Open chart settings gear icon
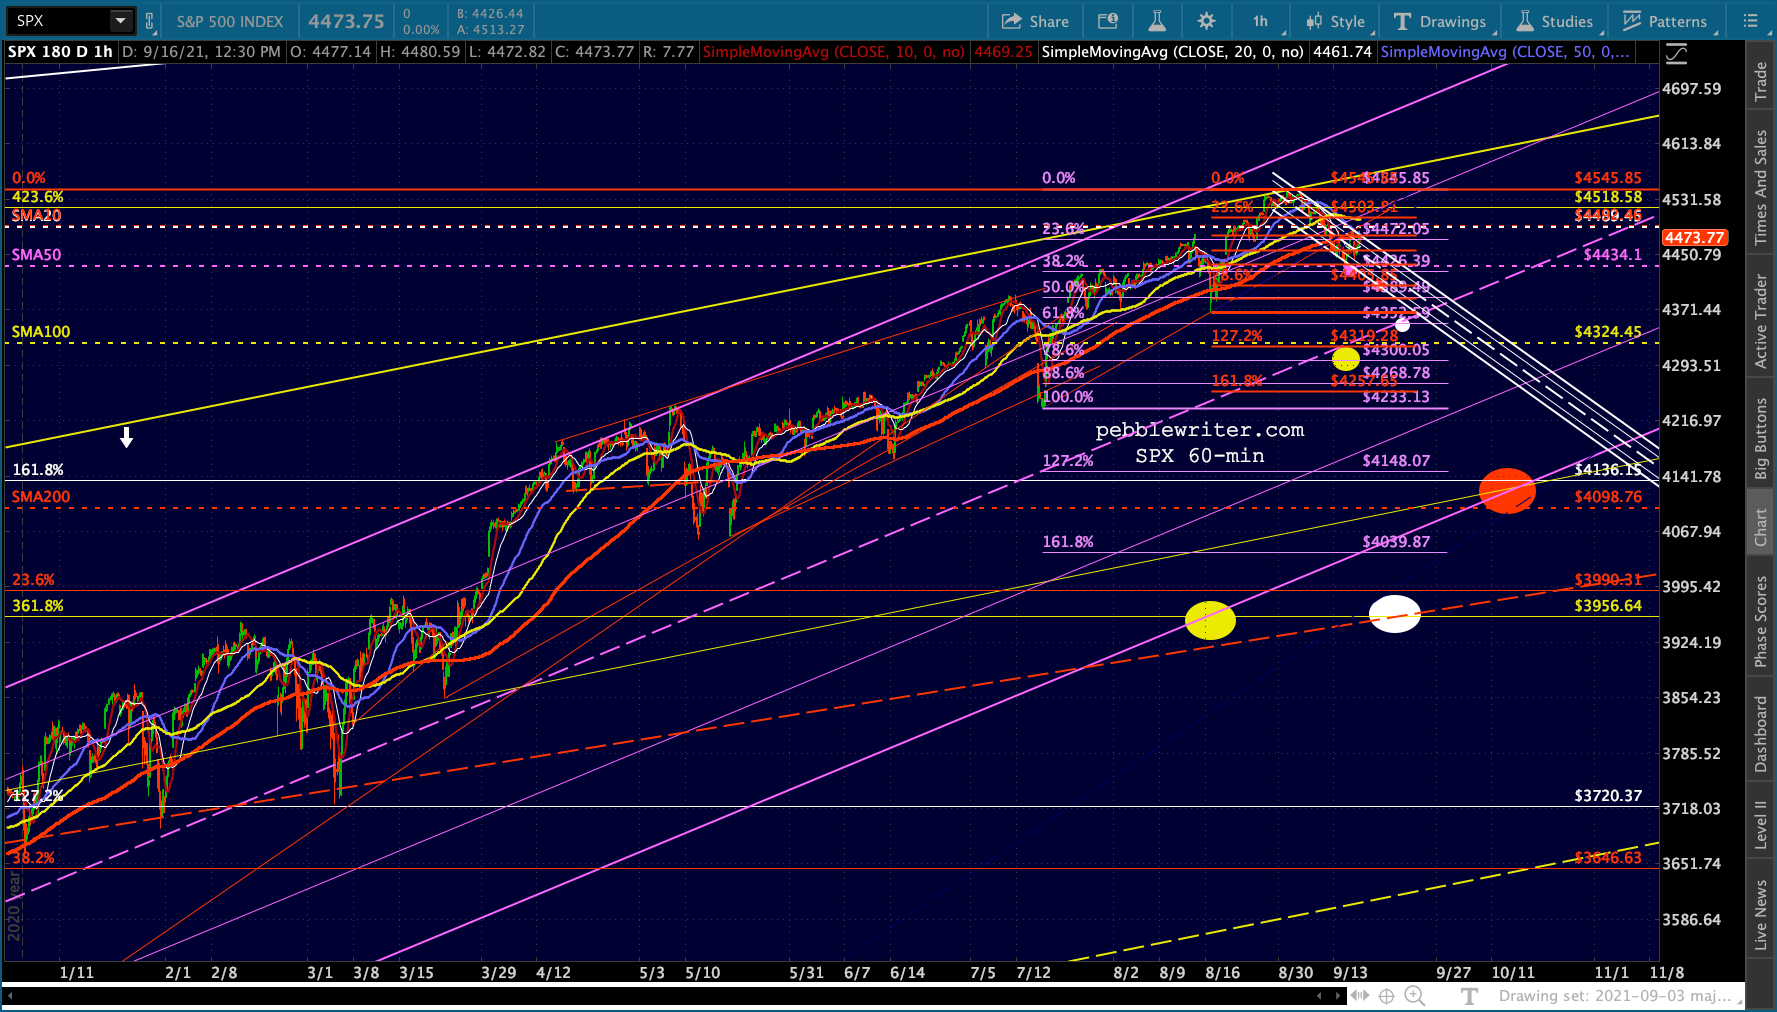The height and width of the screenshot is (1012, 1777). tap(1206, 21)
